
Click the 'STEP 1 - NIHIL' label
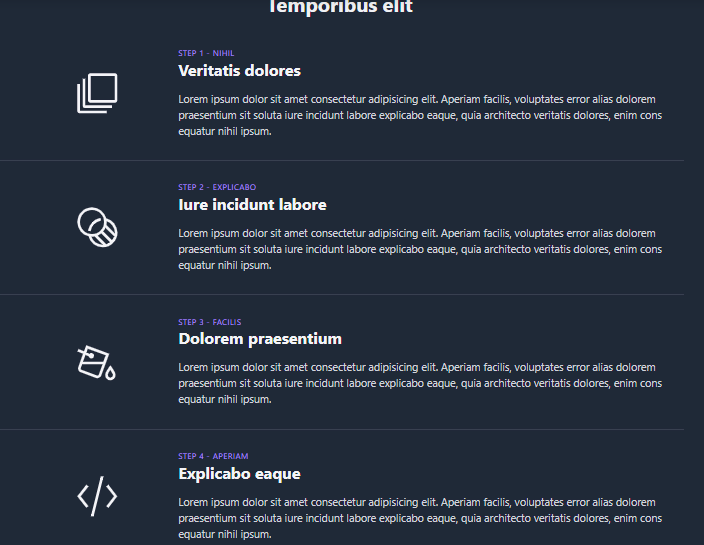(206, 53)
